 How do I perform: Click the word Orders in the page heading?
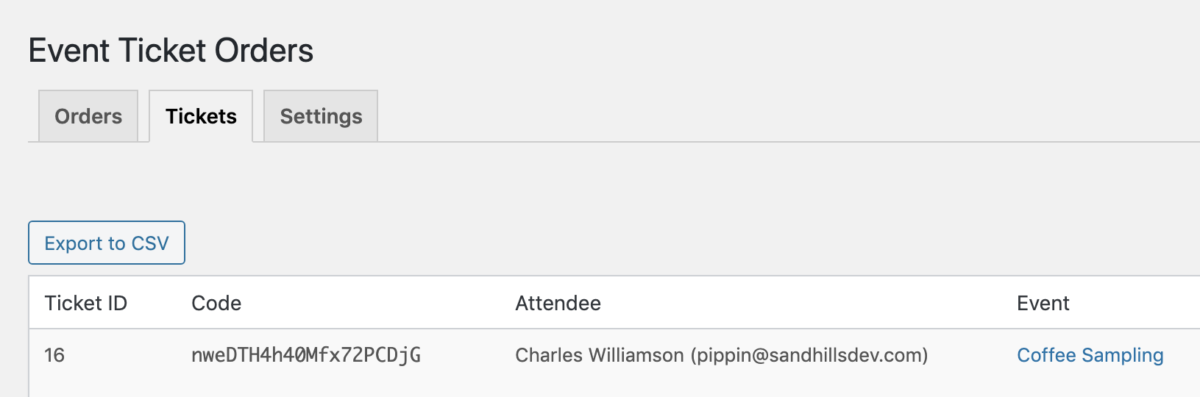[x=264, y=50]
